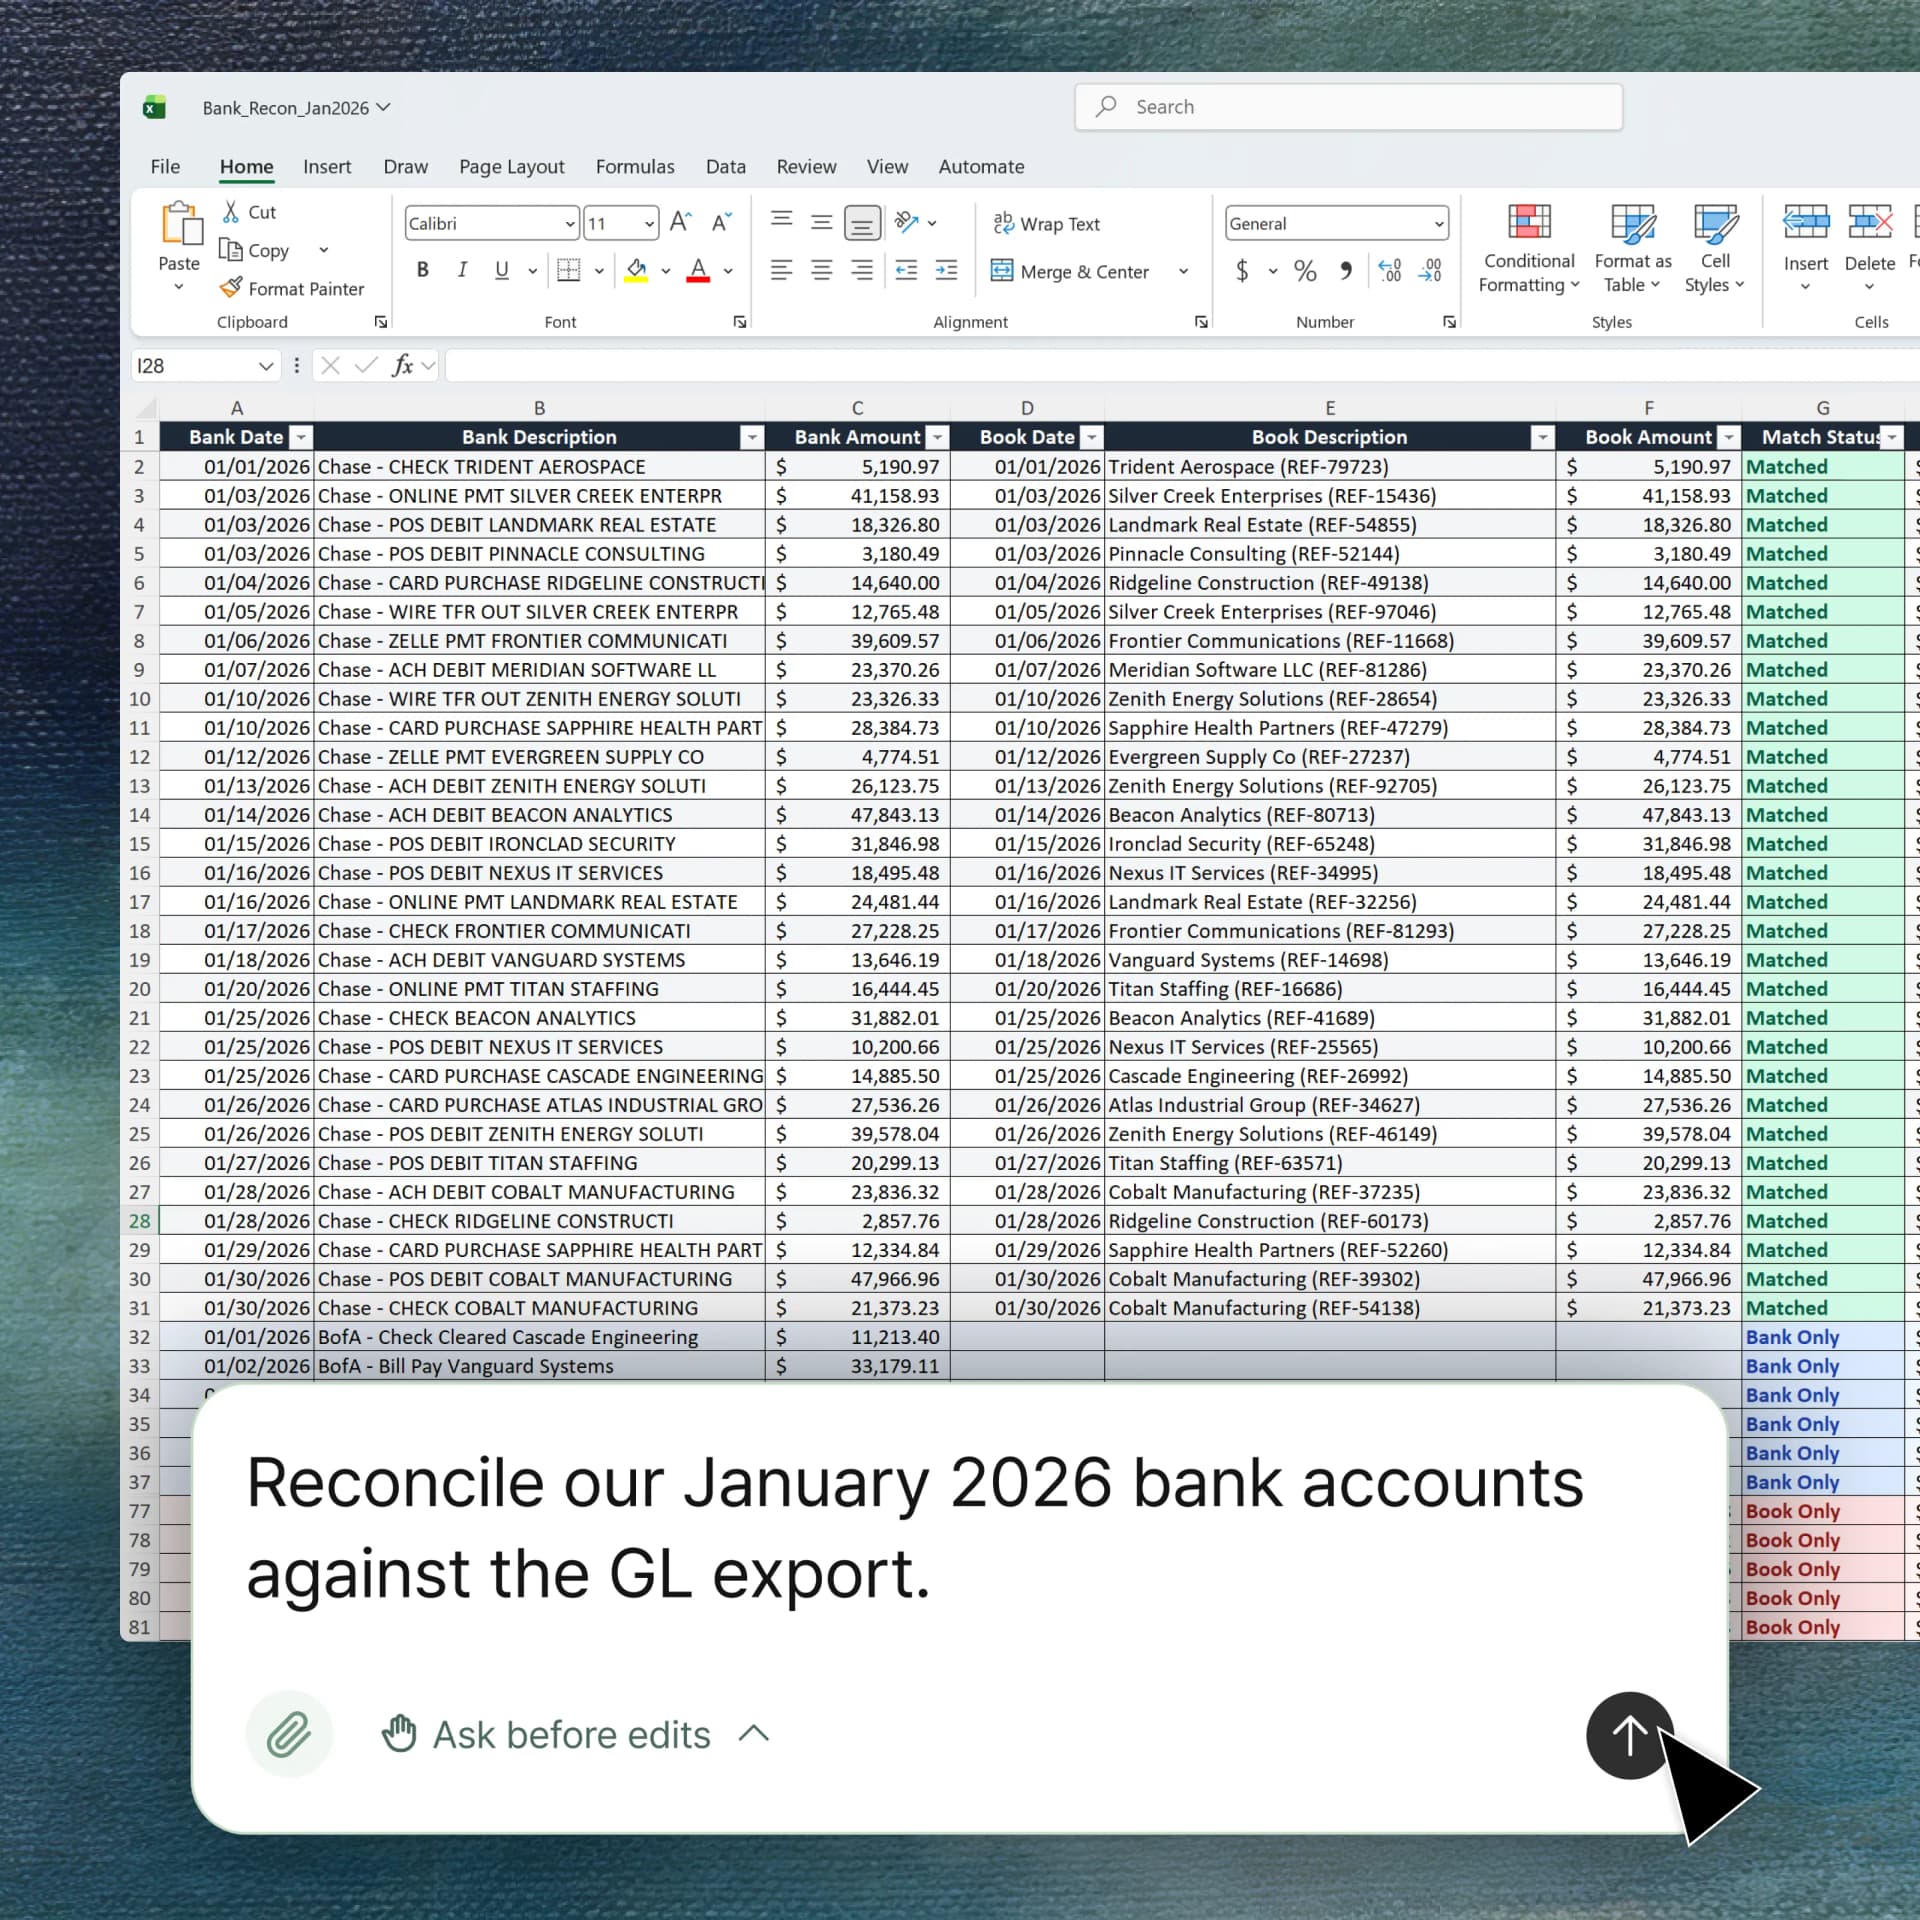
Task: Click inside the Search bar
Action: [x=1347, y=107]
